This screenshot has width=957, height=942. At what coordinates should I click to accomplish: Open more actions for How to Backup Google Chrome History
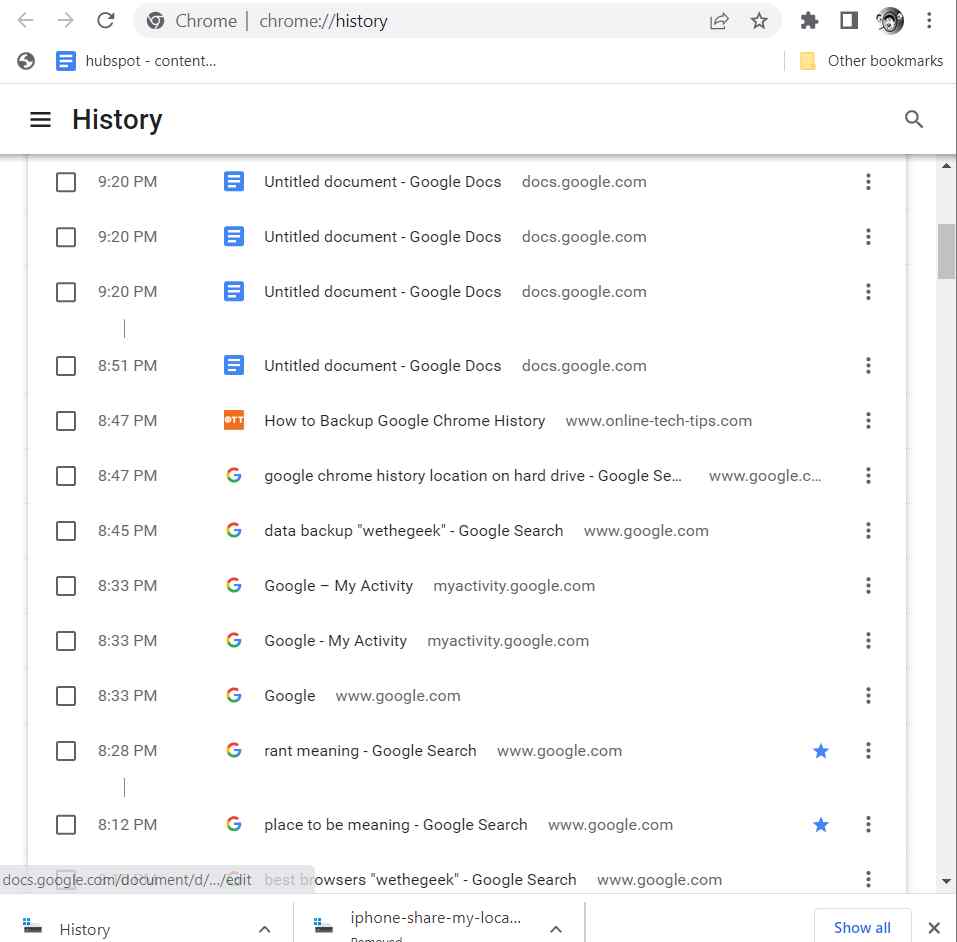(868, 421)
